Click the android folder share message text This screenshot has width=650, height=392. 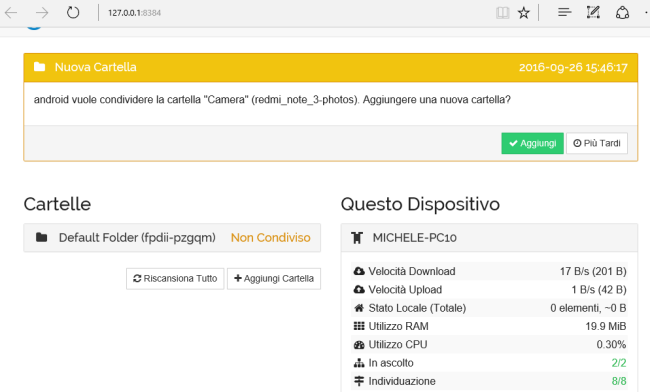pos(272,100)
